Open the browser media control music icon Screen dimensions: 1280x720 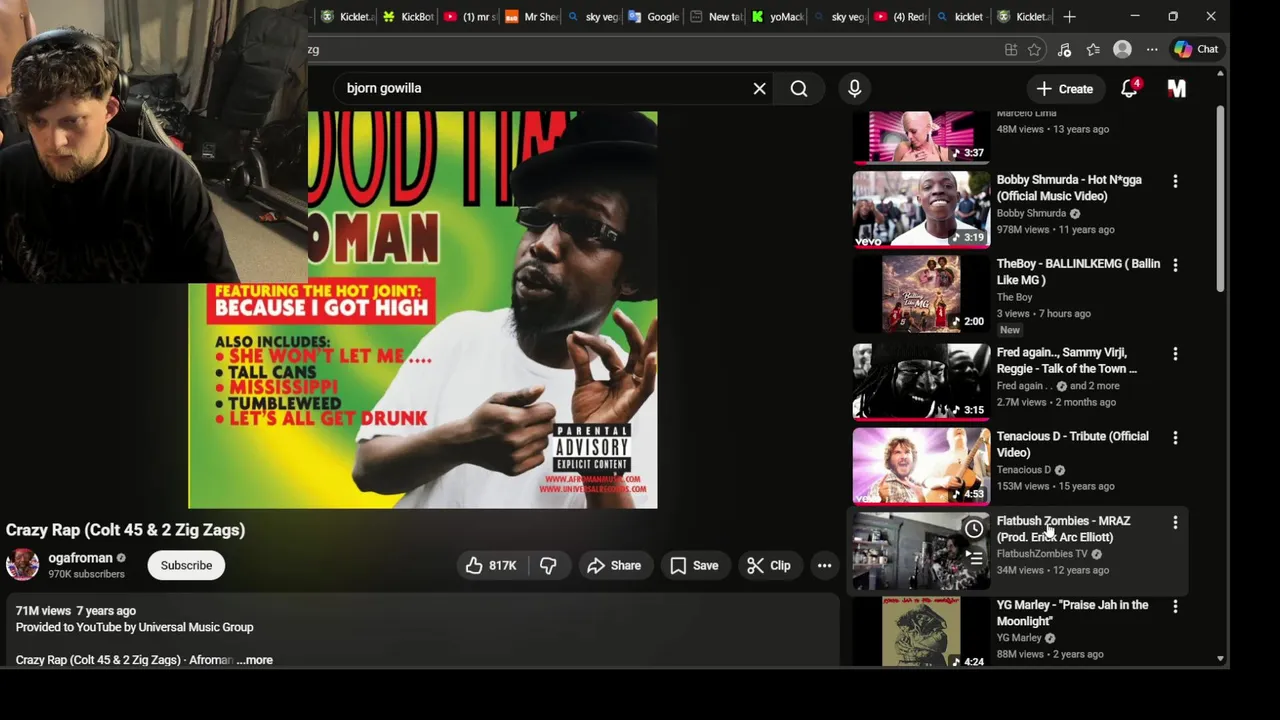tap(1064, 49)
